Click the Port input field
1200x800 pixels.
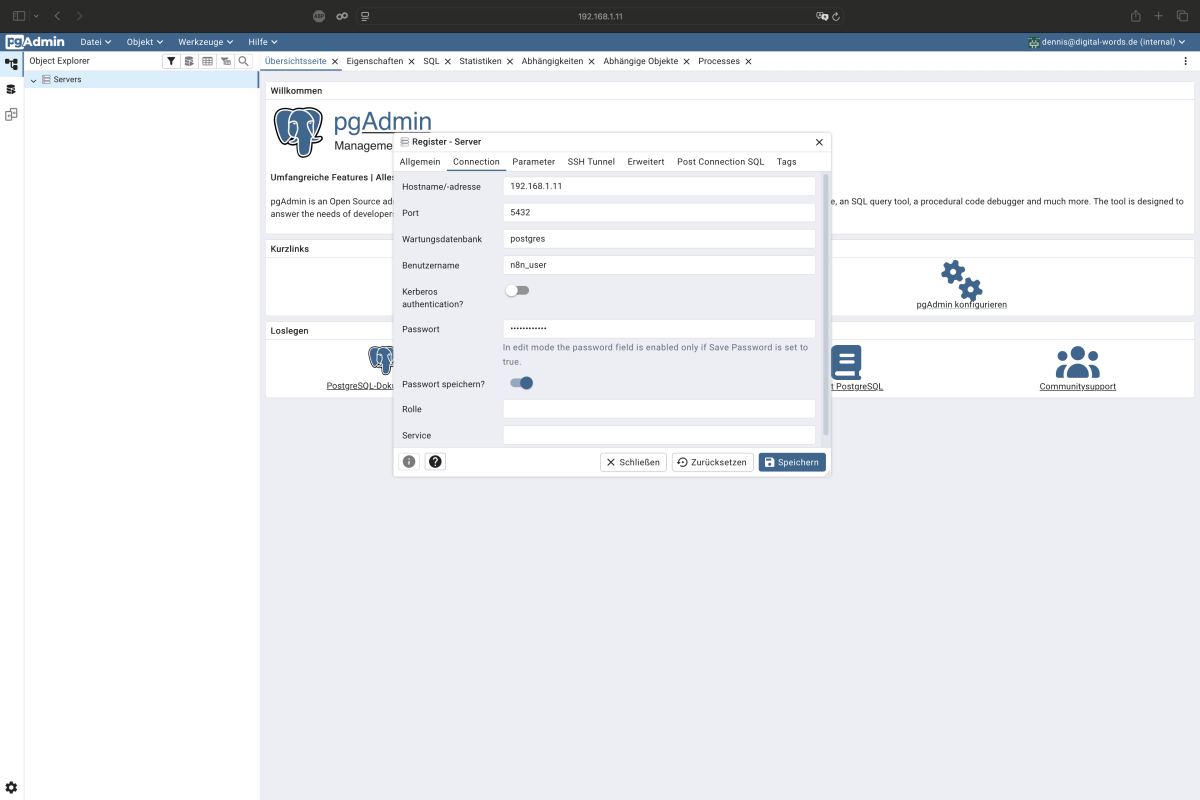click(659, 213)
